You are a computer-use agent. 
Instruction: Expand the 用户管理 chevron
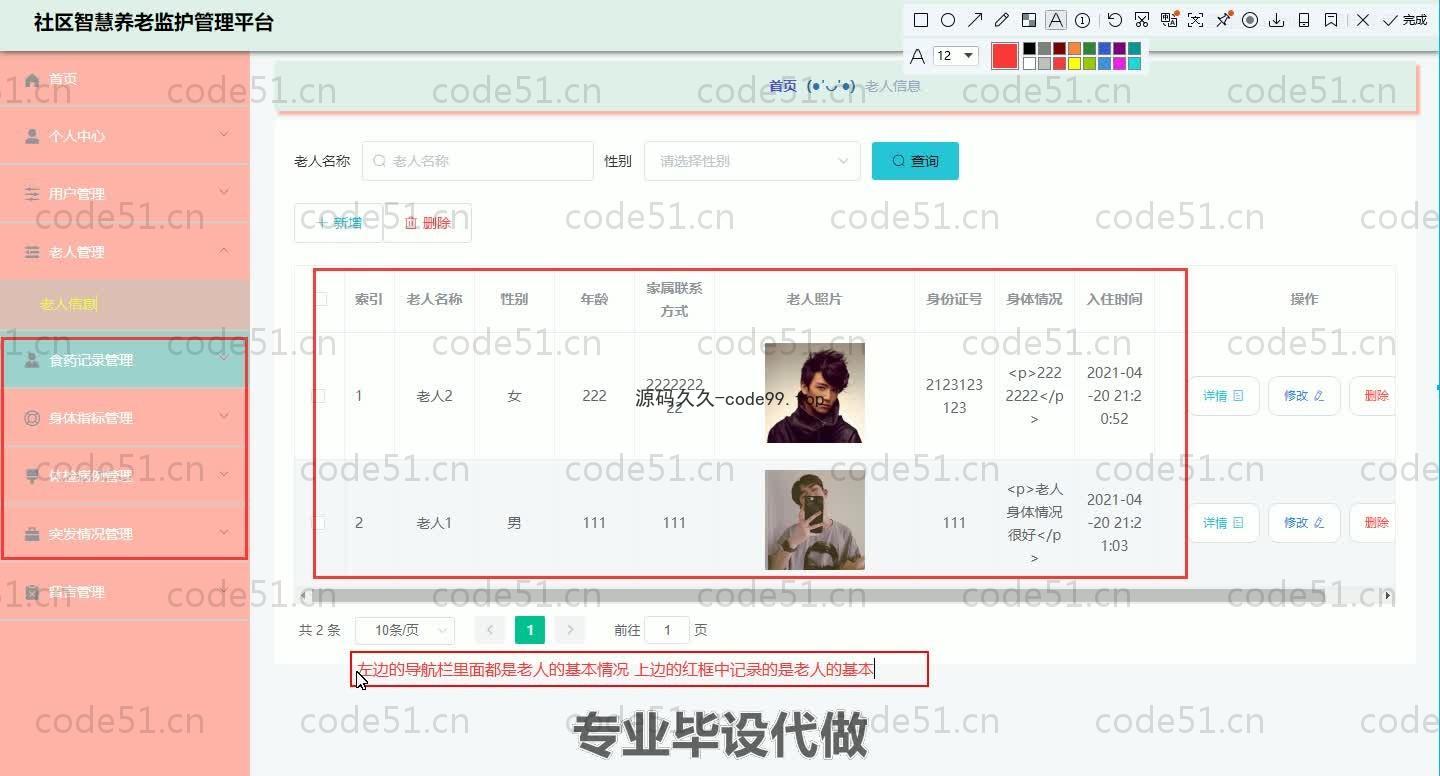[224, 193]
